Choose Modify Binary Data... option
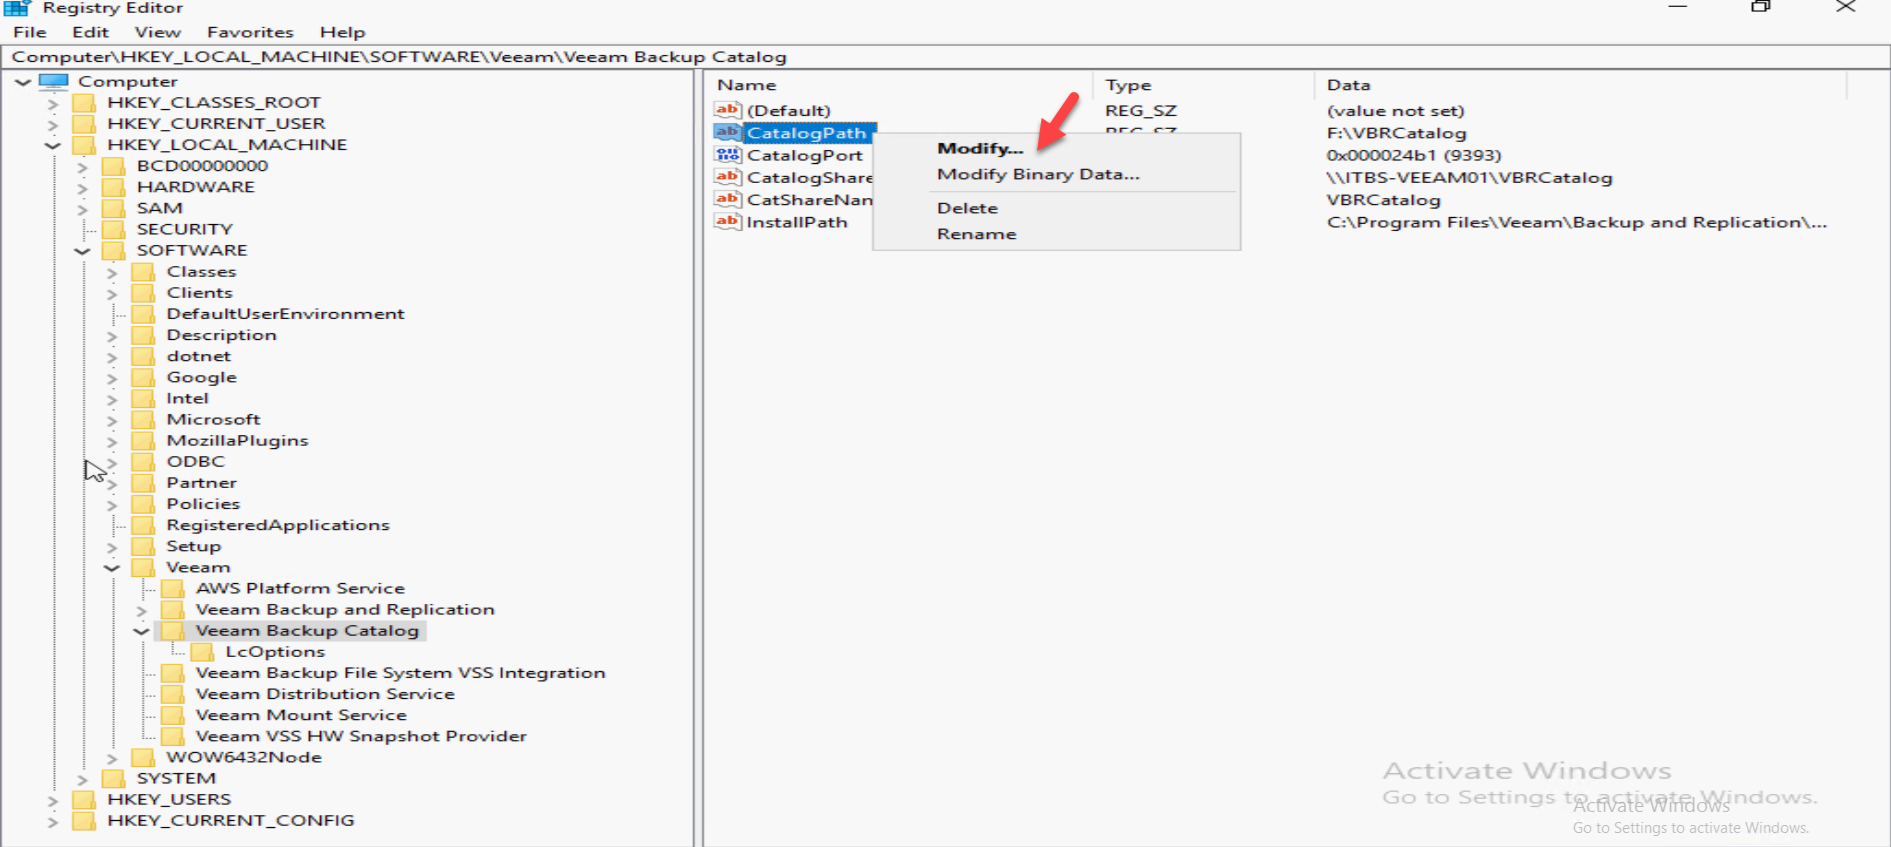Image resolution: width=1891 pixels, height=847 pixels. 1038,174
